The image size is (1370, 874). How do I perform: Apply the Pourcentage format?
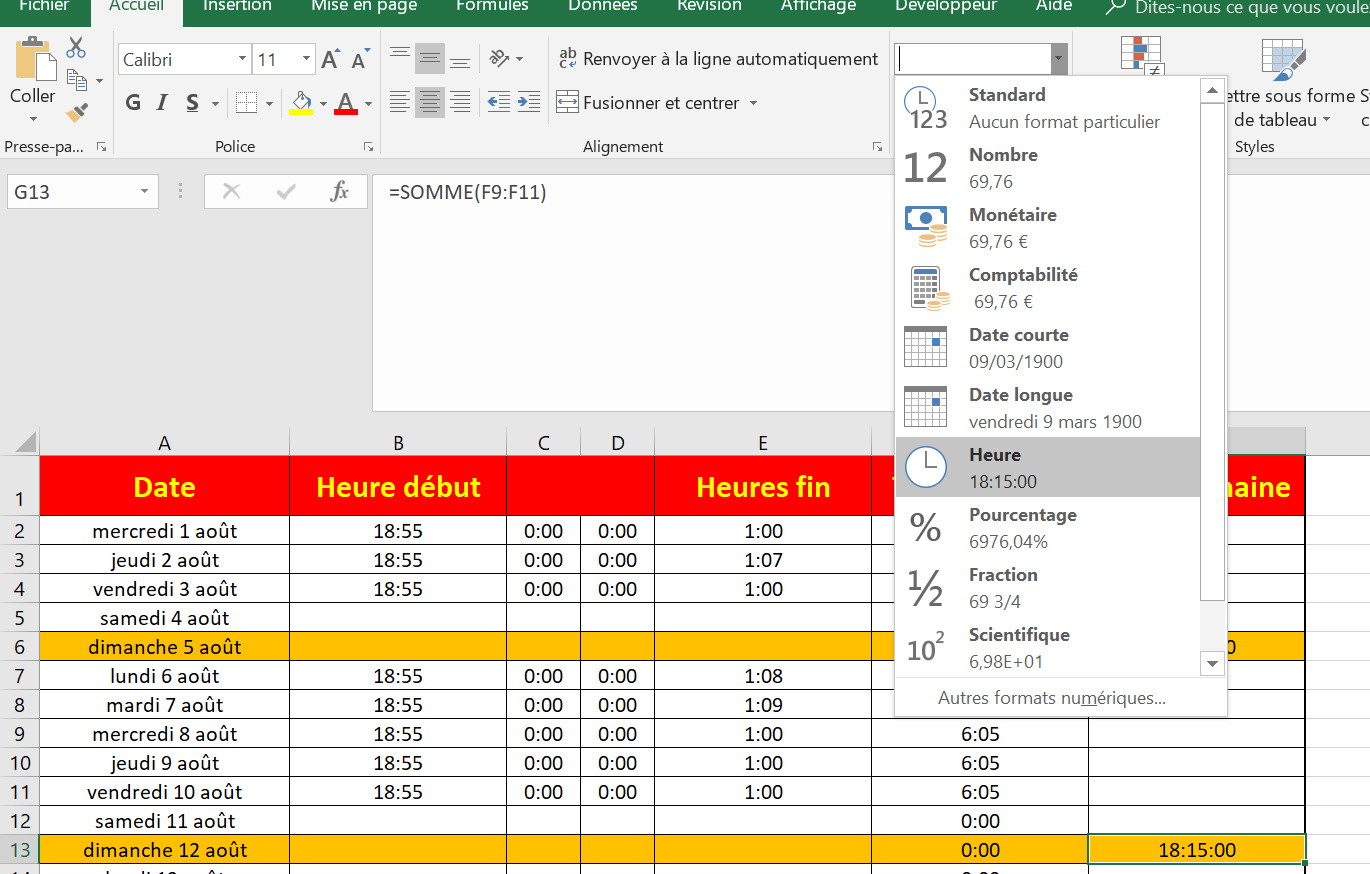[x=1022, y=526]
